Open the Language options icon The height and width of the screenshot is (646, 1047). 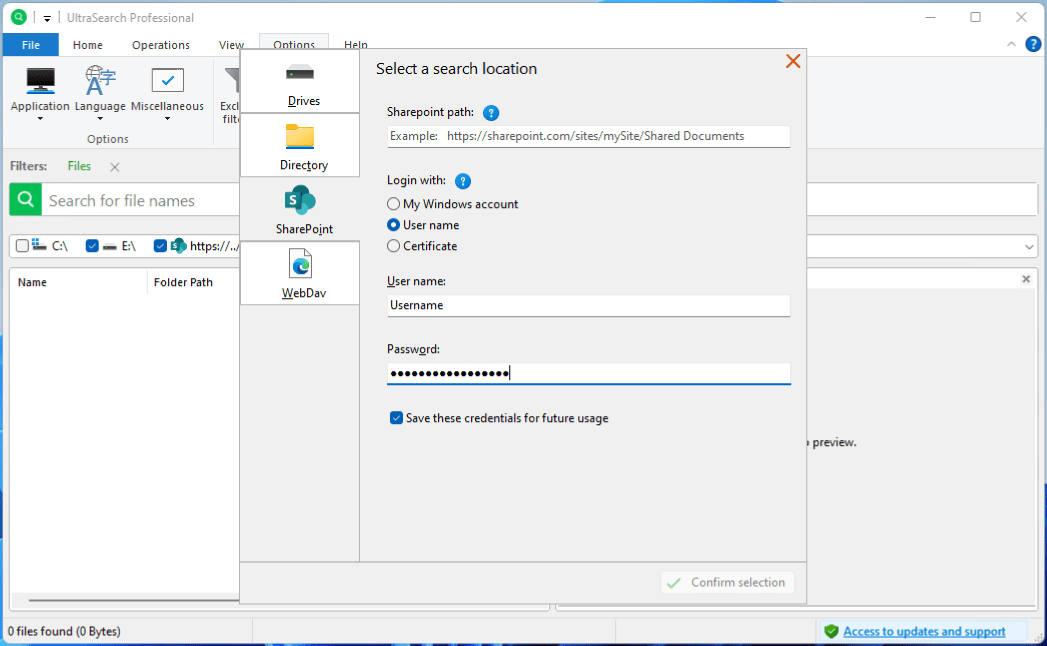[x=100, y=81]
